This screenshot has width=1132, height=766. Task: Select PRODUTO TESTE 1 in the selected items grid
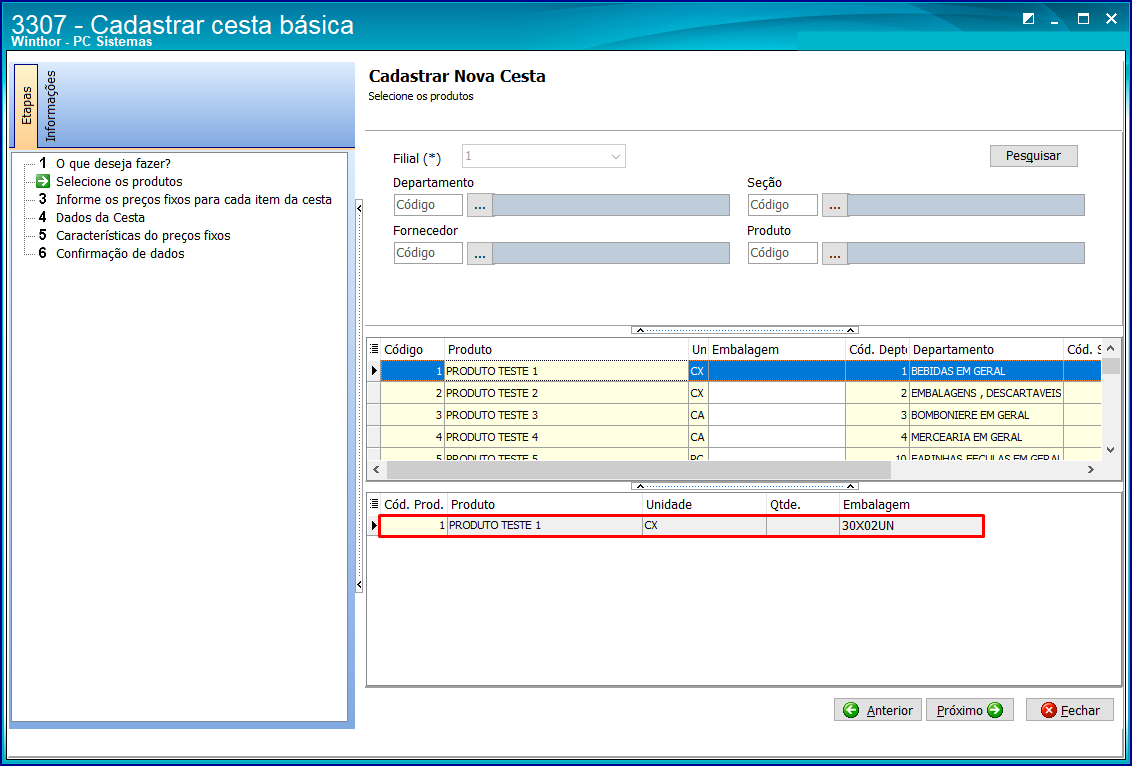point(682,526)
